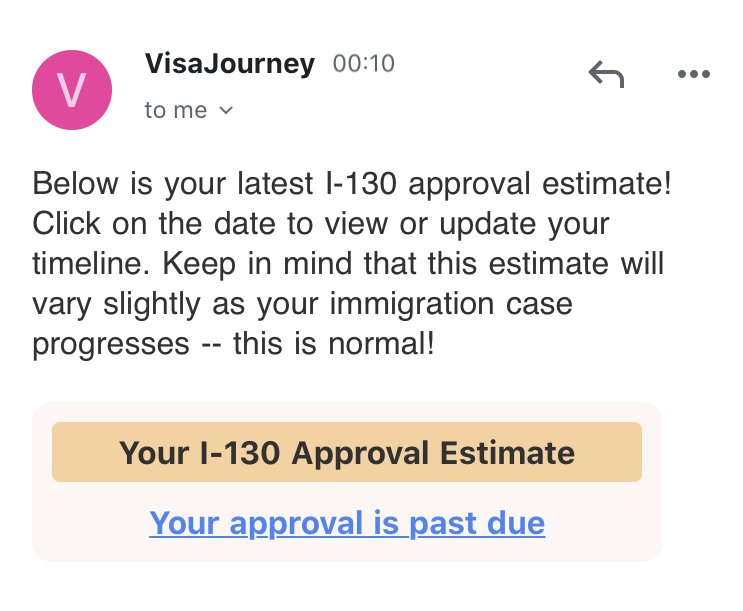Screen dimensions: 743x611
Task: Click the pink V sender avatar
Action: tap(72, 90)
